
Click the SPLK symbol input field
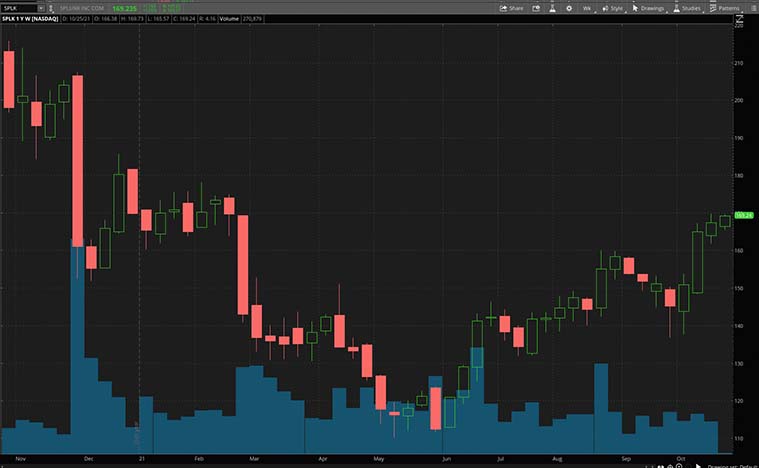click(x=19, y=8)
